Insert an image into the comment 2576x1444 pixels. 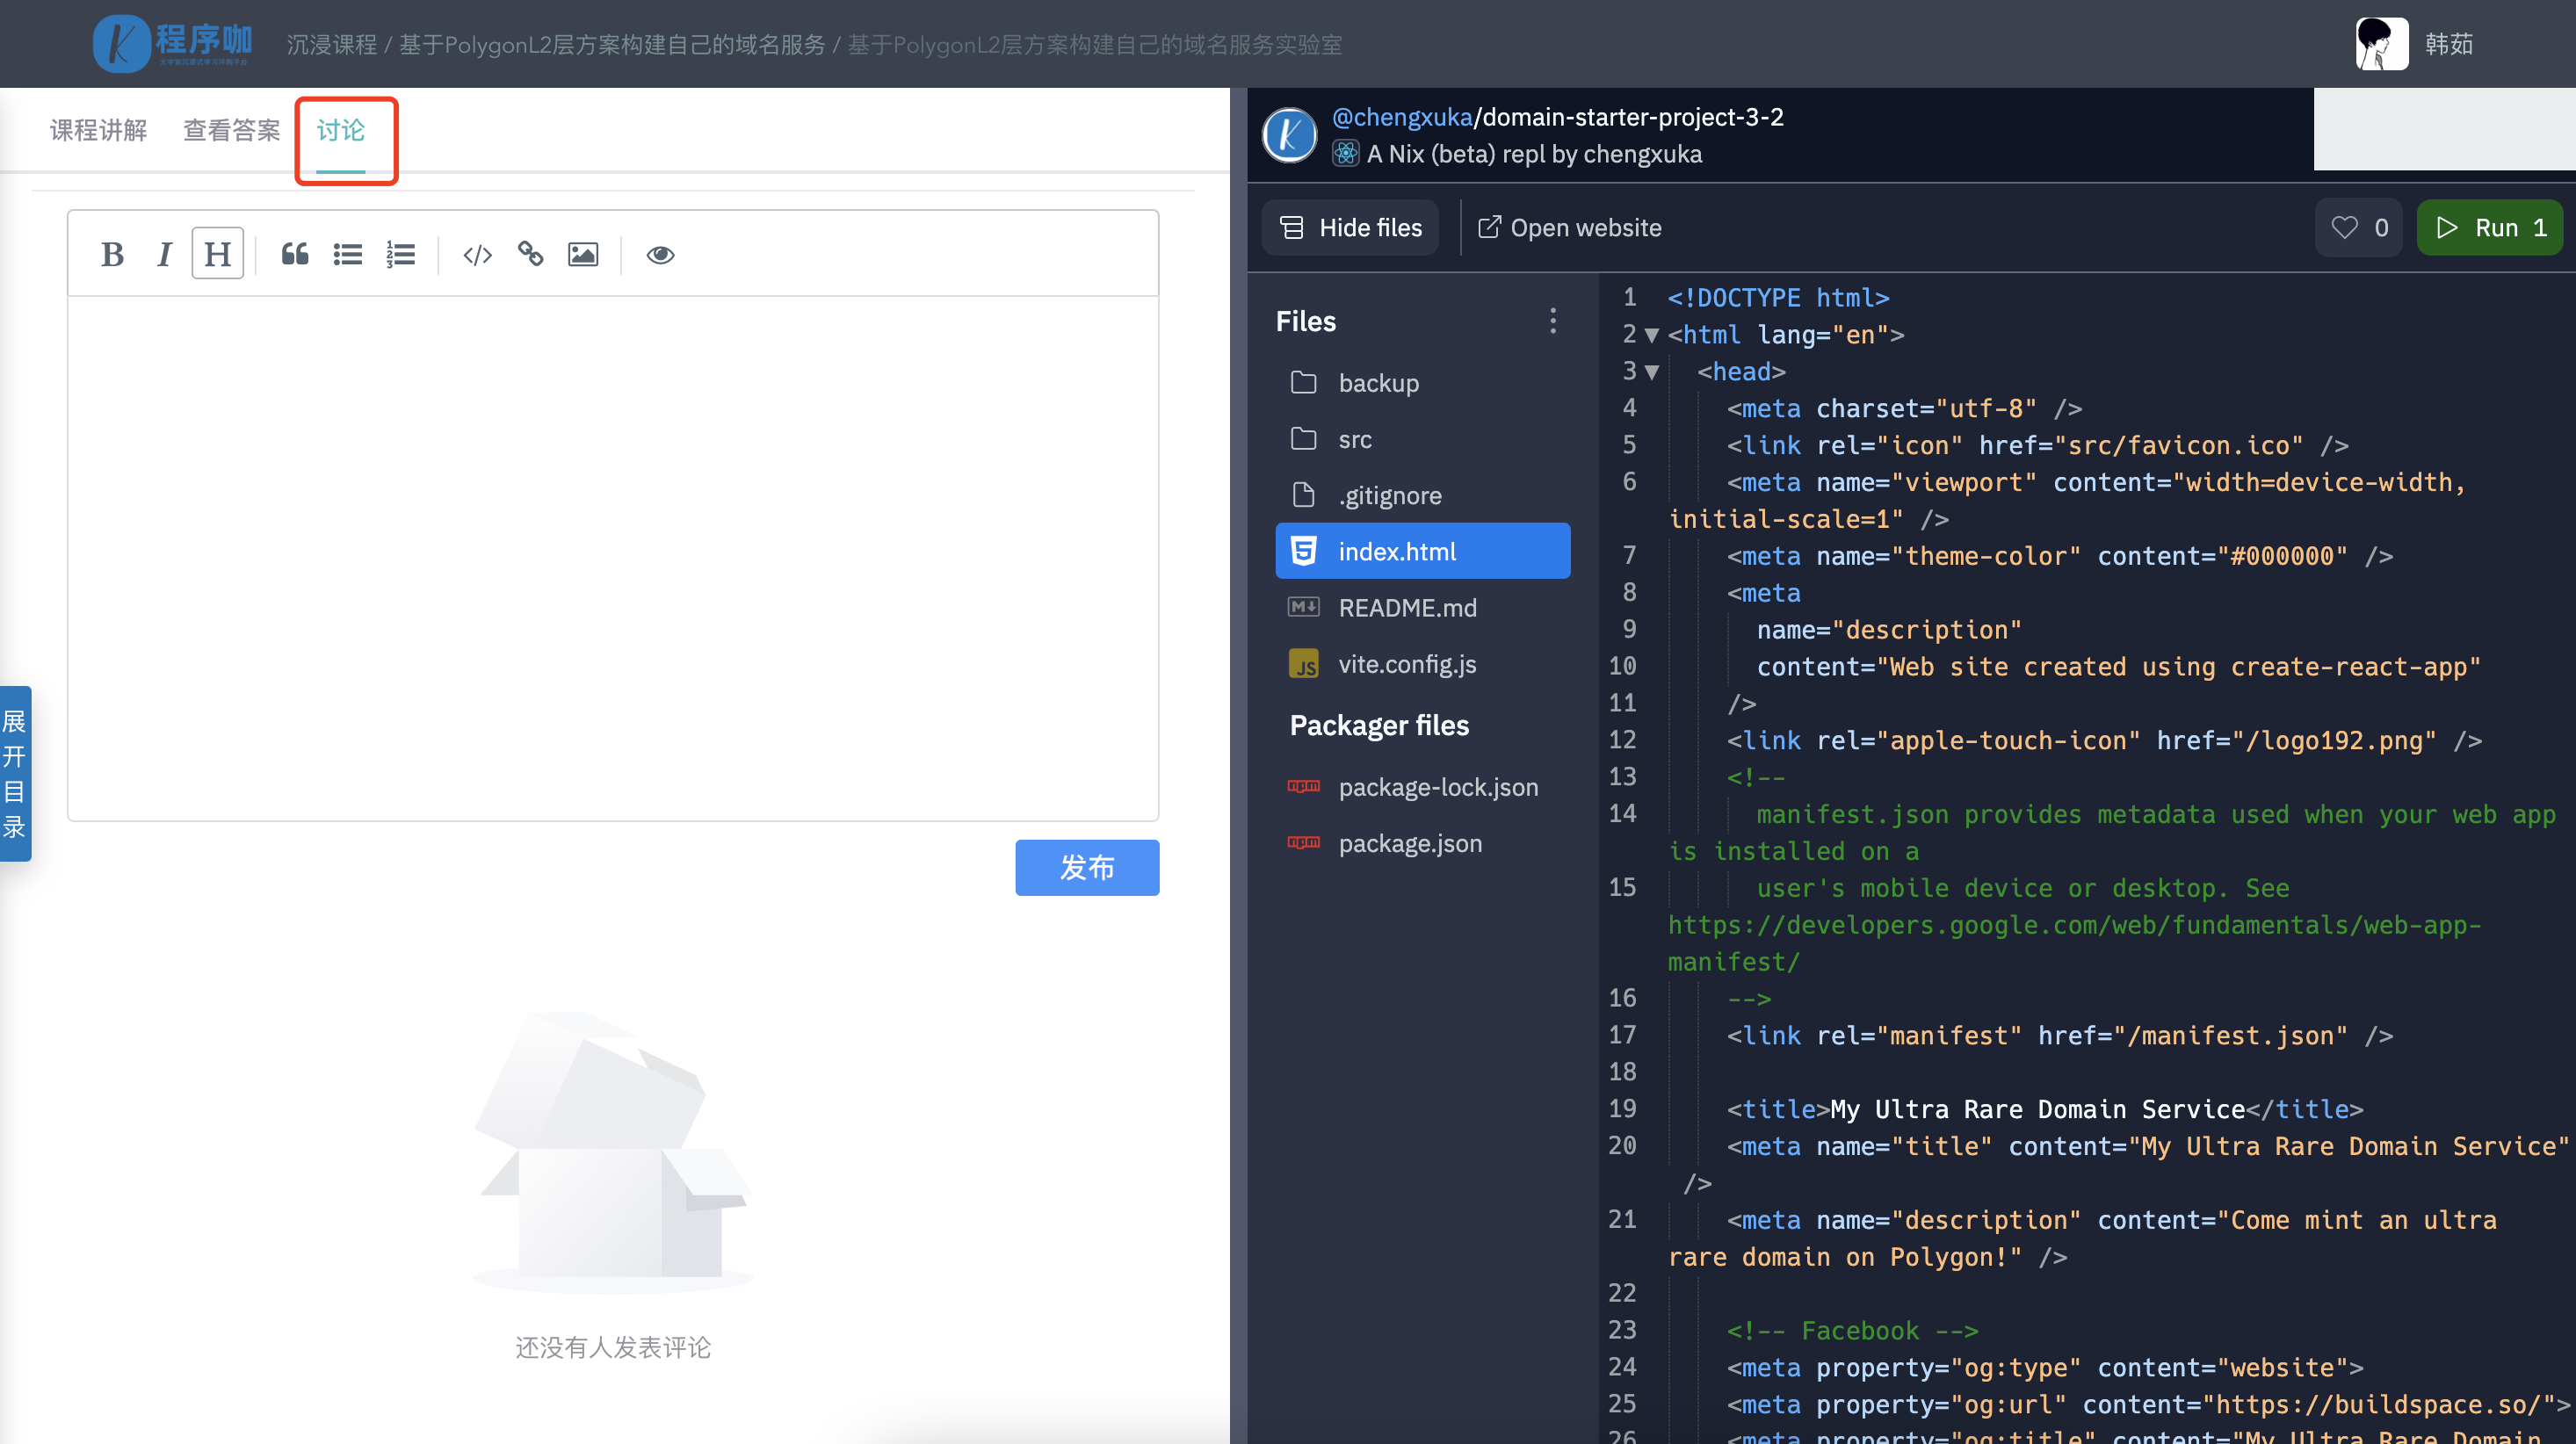coord(583,255)
